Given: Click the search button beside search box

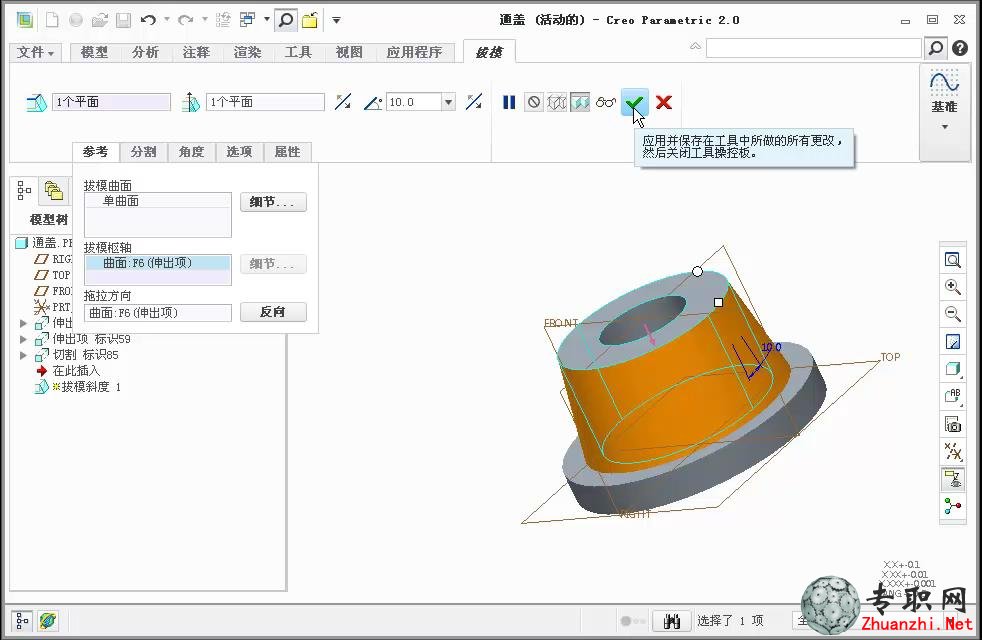Looking at the screenshot, I should pos(936,48).
